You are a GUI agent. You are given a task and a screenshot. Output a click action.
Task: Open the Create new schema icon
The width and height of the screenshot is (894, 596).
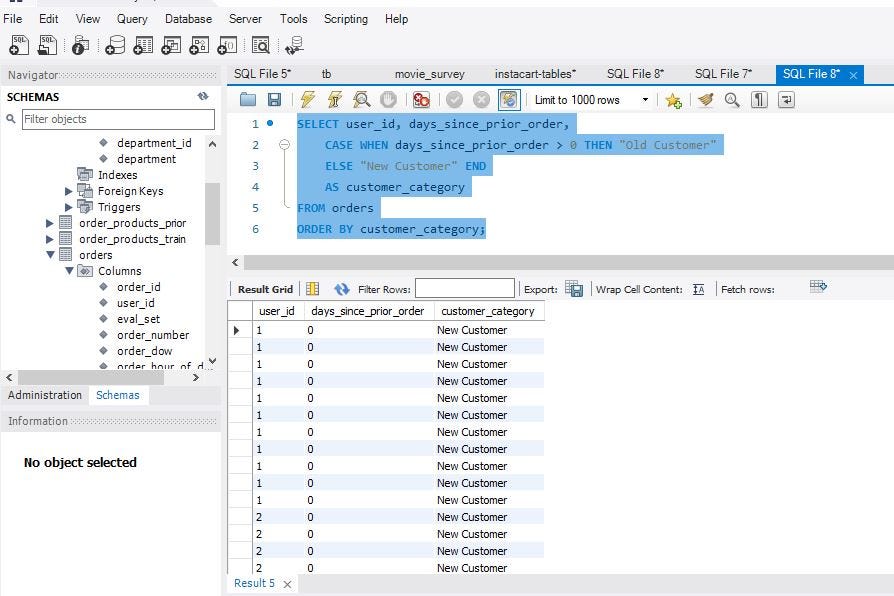pos(116,44)
